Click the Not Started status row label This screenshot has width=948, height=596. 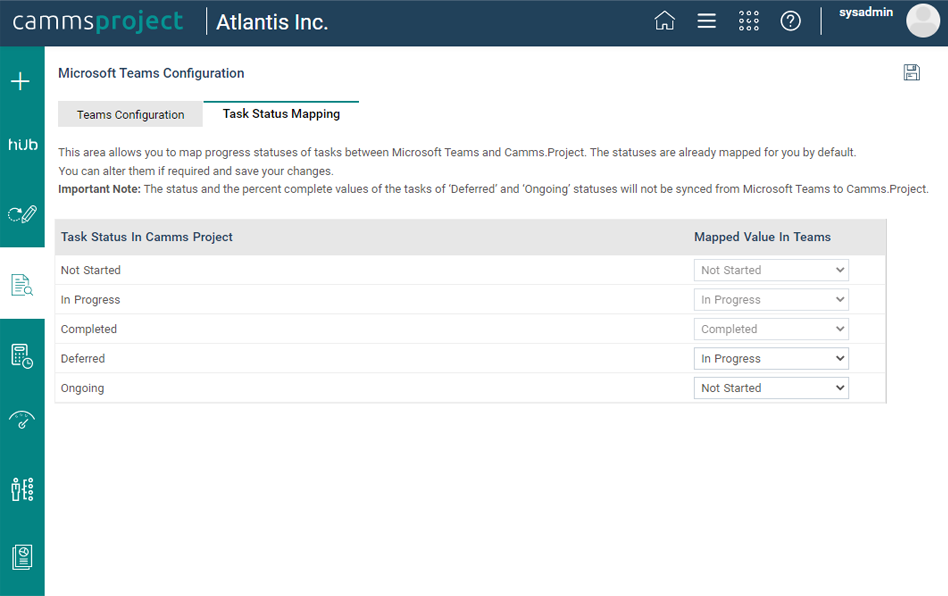(x=91, y=270)
